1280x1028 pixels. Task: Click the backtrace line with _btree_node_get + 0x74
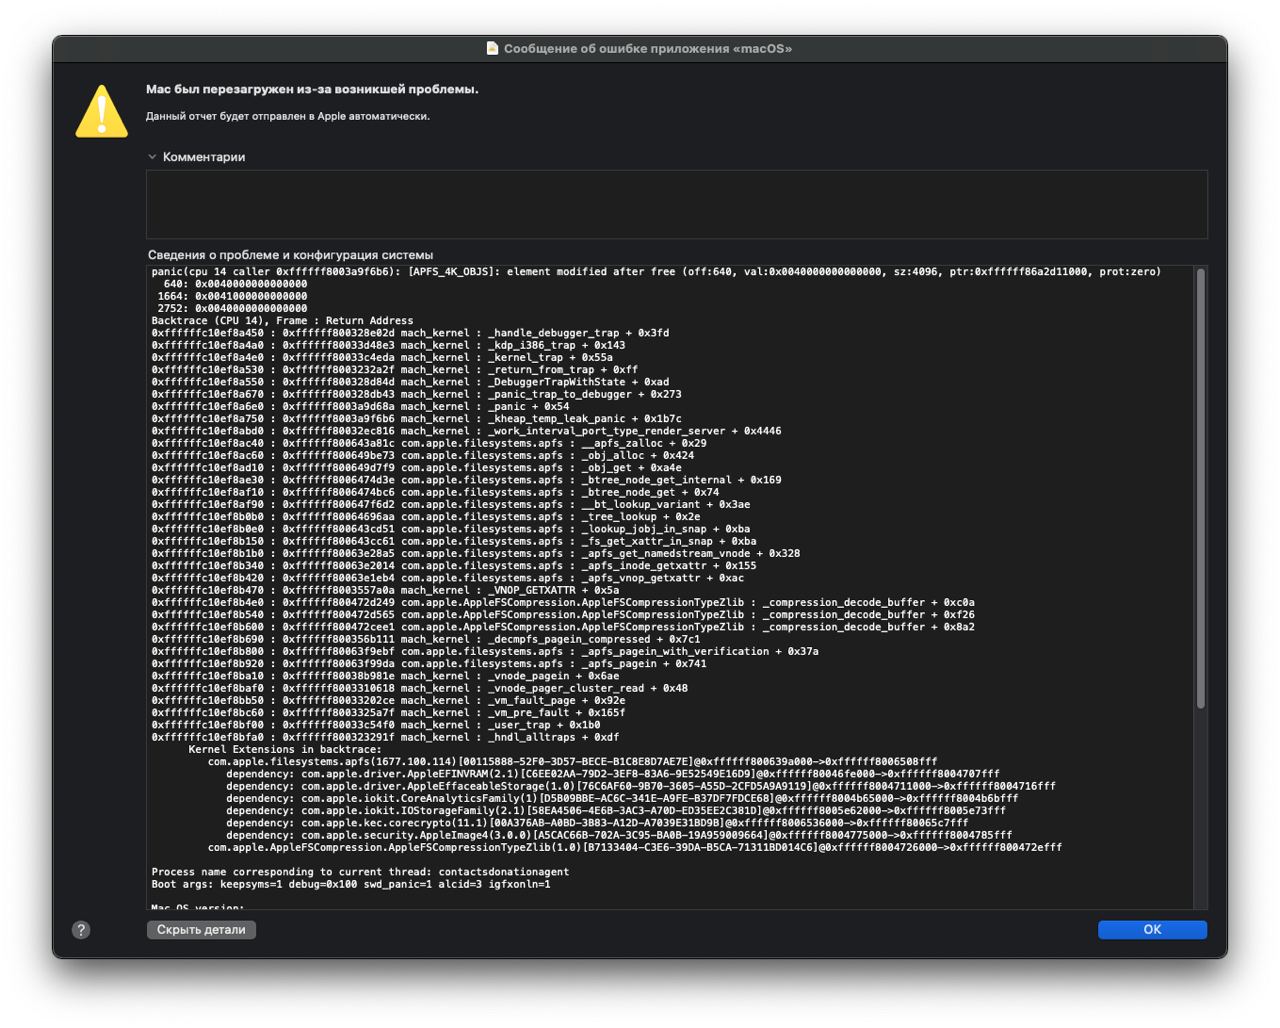click(435, 492)
